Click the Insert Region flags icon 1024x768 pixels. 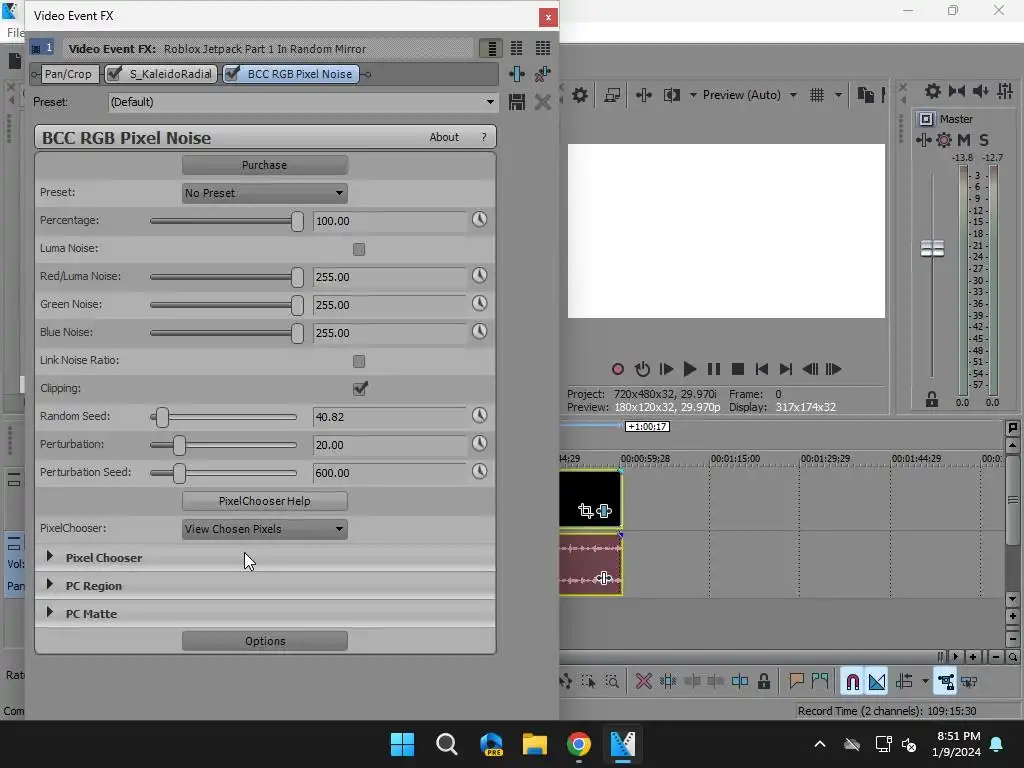[820, 682]
